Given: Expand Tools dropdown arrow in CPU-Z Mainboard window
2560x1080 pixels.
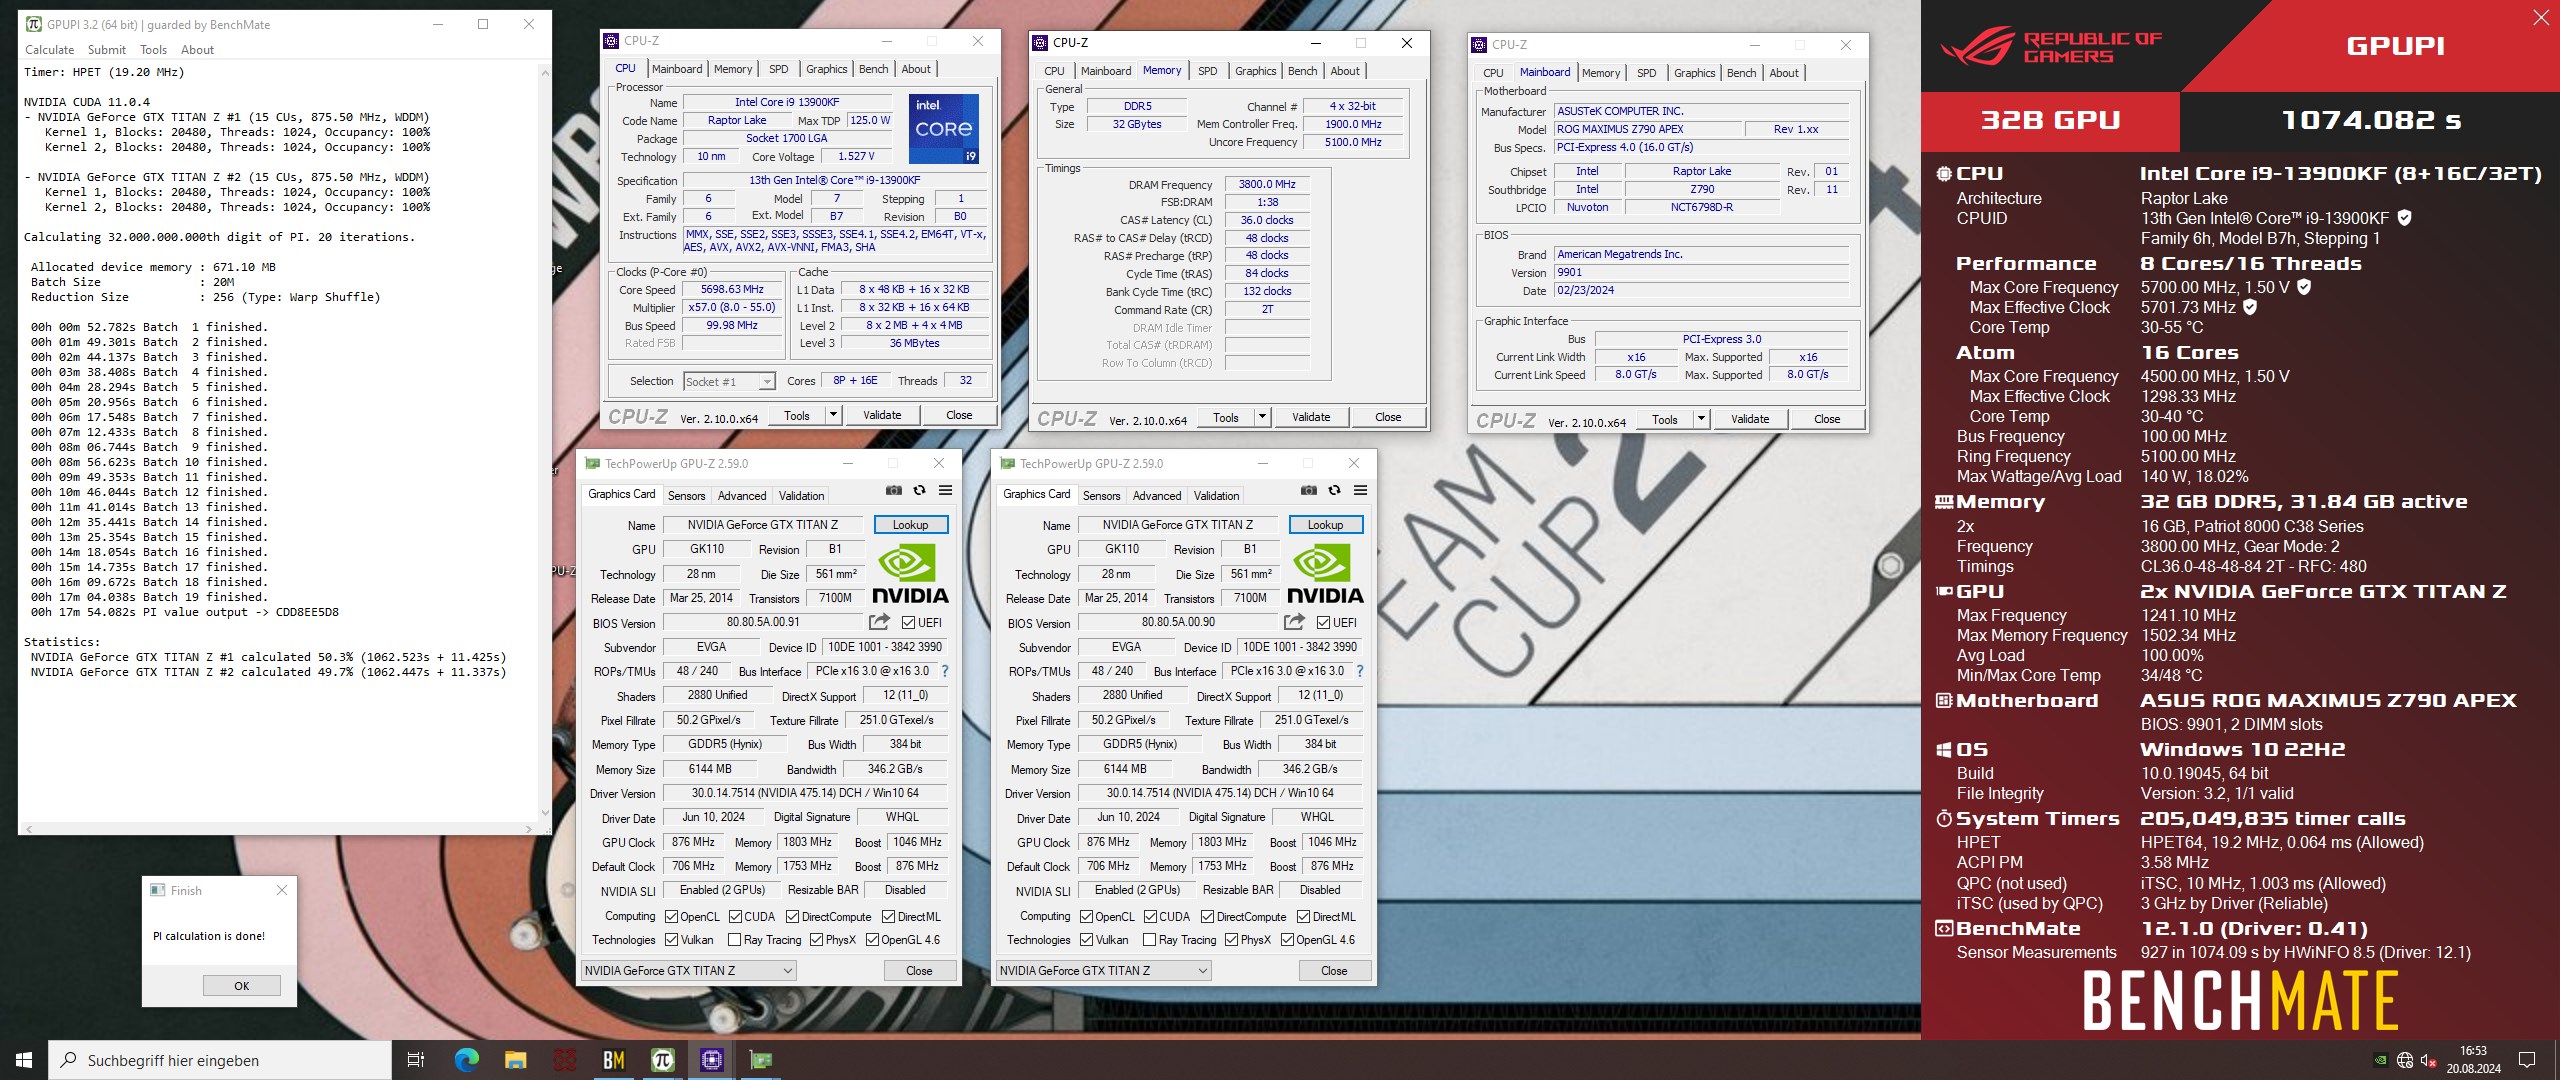Looking at the screenshot, I should pos(1701,419).
